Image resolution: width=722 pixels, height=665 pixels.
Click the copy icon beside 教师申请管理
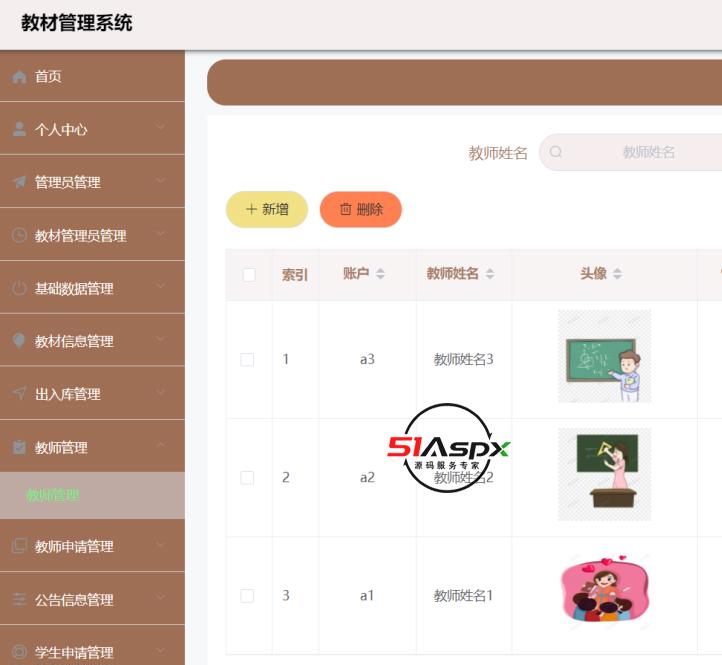[19, 546]
